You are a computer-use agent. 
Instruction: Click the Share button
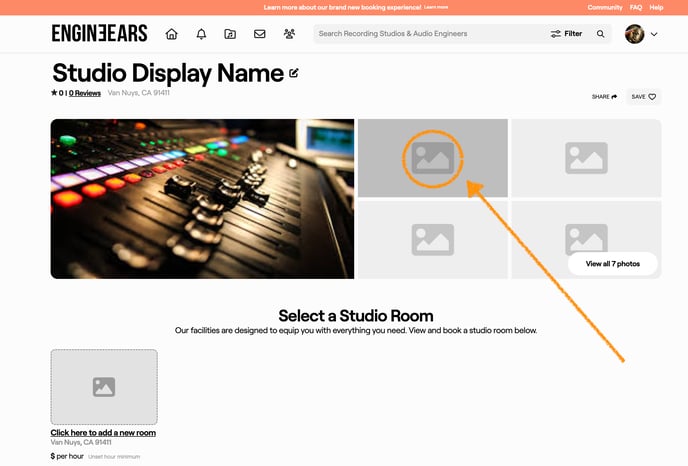click(x=604, y=97)
